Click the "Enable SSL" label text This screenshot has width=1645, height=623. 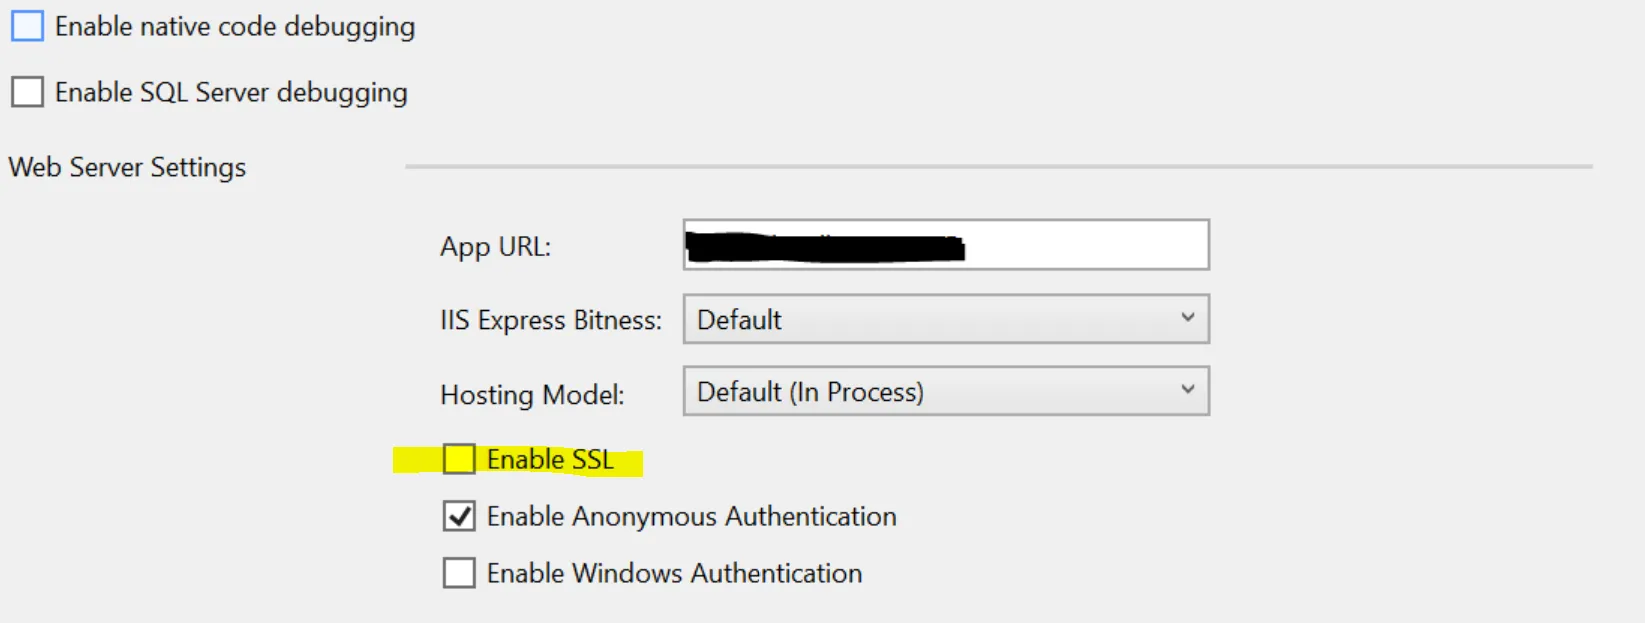[550, 459]
